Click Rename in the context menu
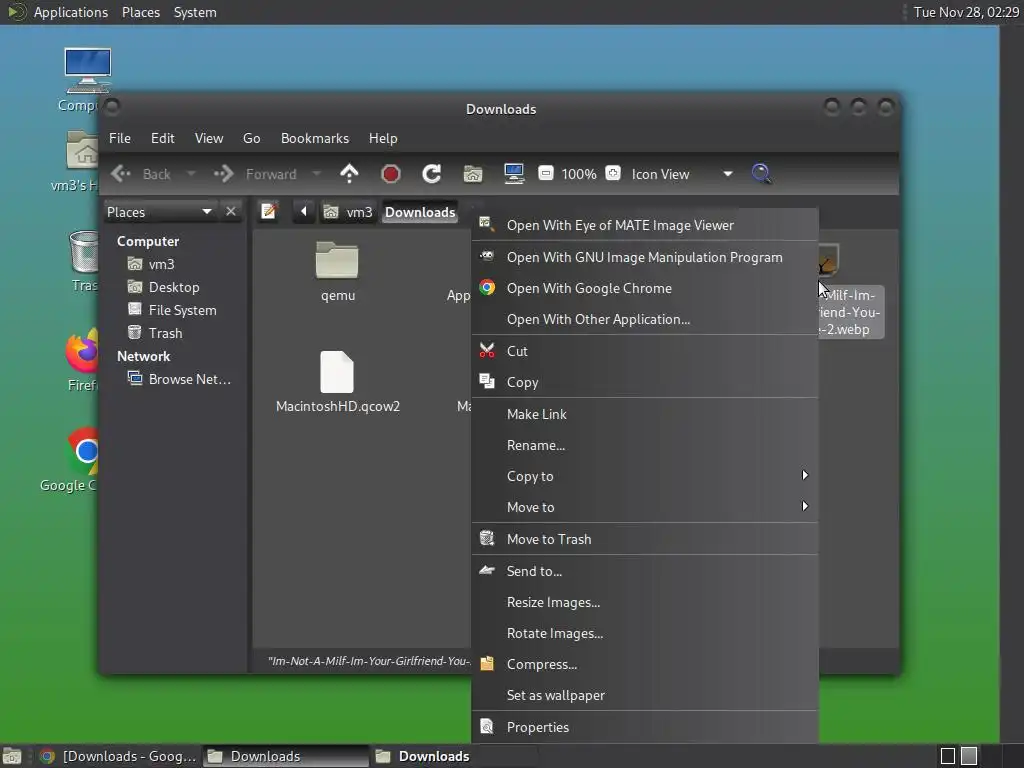This screenshot has width=1024, height=768. (x=645, y=445)
